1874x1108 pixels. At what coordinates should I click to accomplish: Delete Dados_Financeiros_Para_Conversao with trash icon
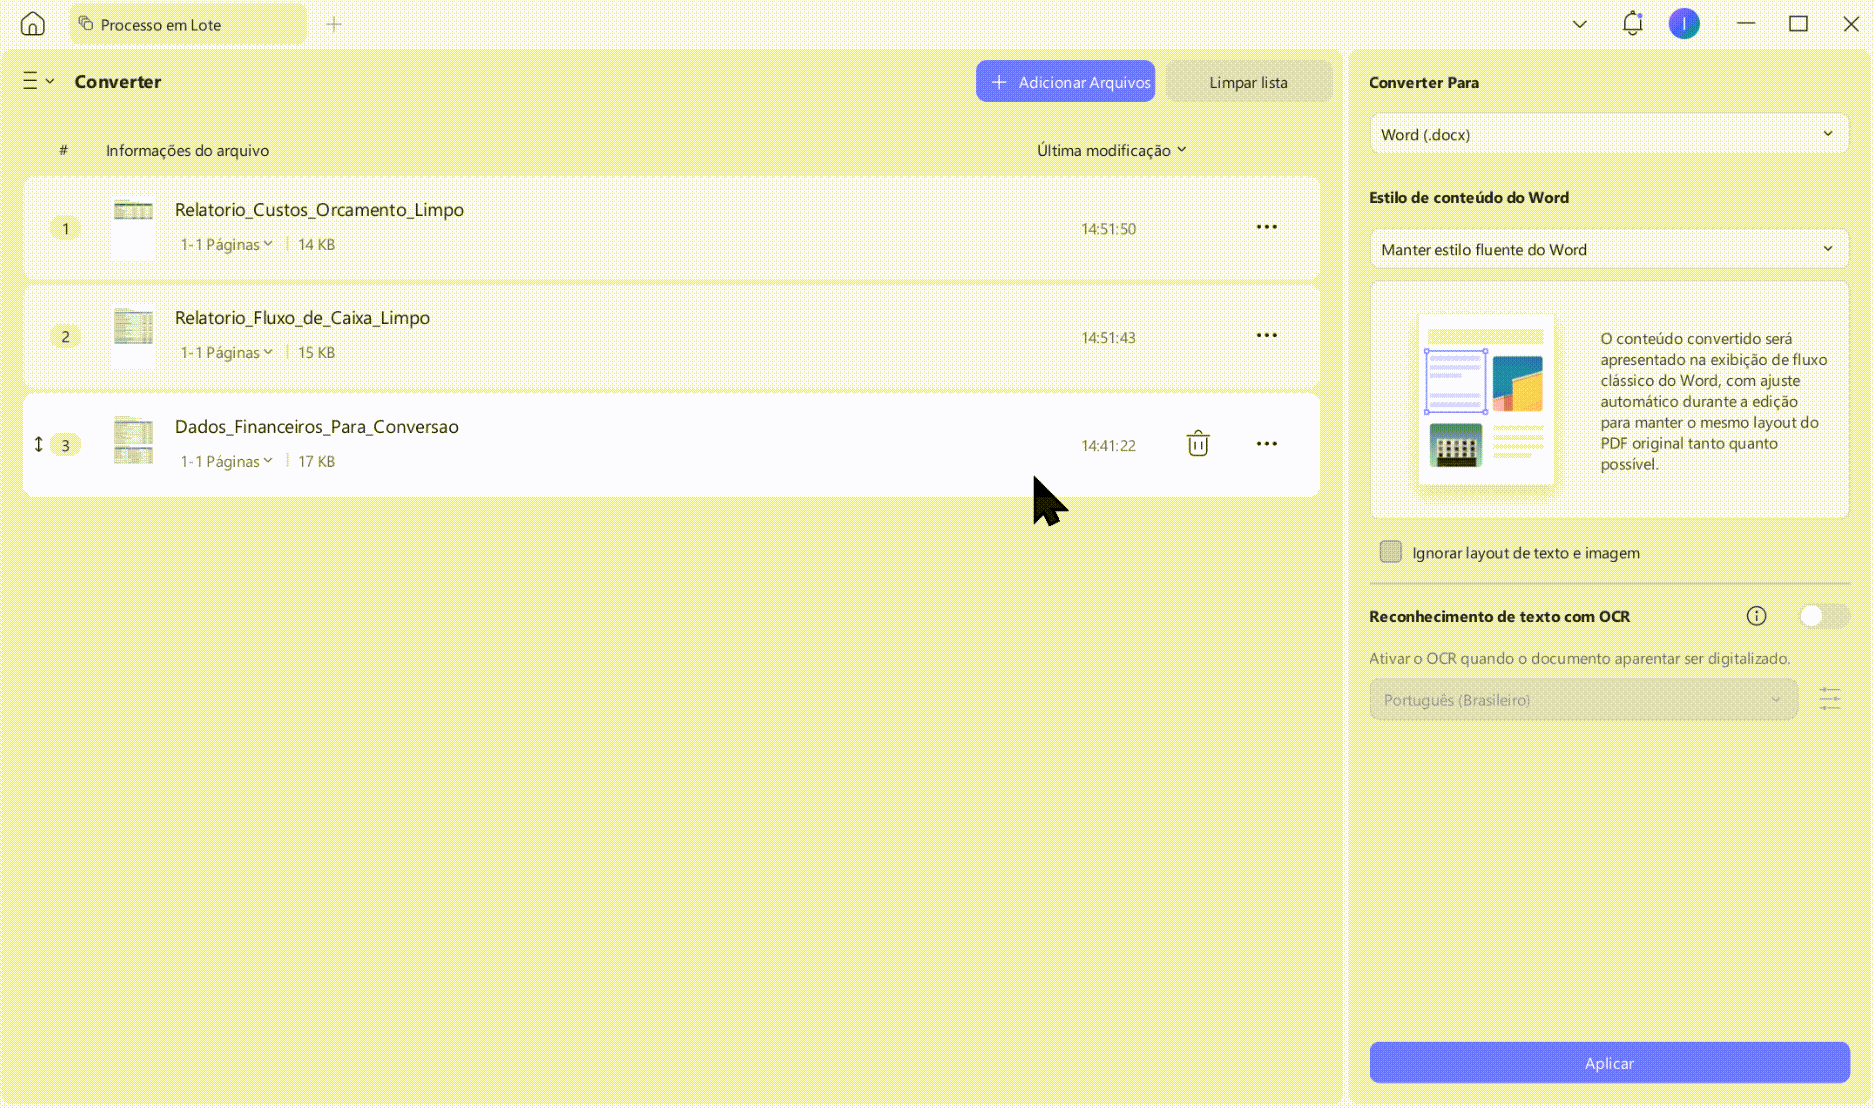click(1198, 443)
